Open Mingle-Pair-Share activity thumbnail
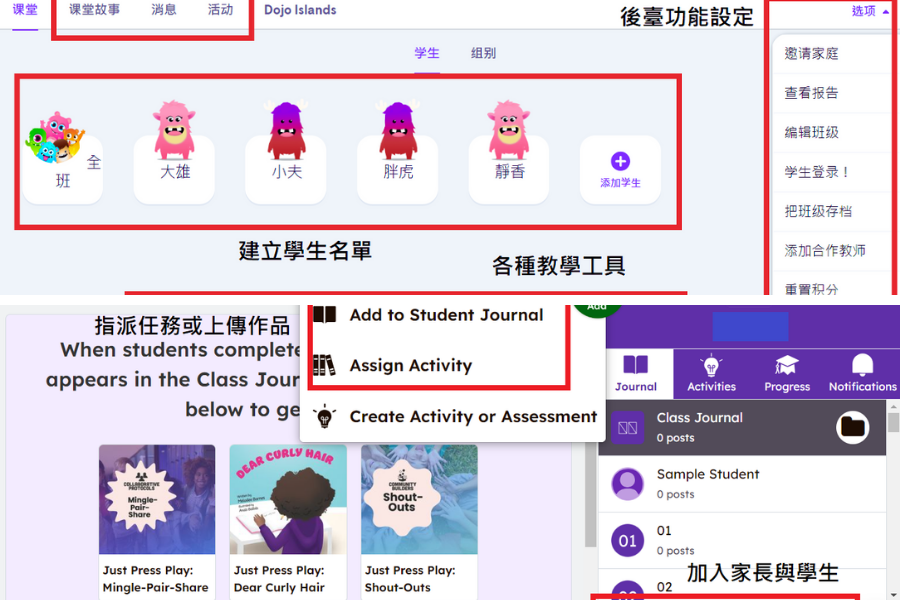This screenshot has width=900, height=600. [x=157, y=499]
